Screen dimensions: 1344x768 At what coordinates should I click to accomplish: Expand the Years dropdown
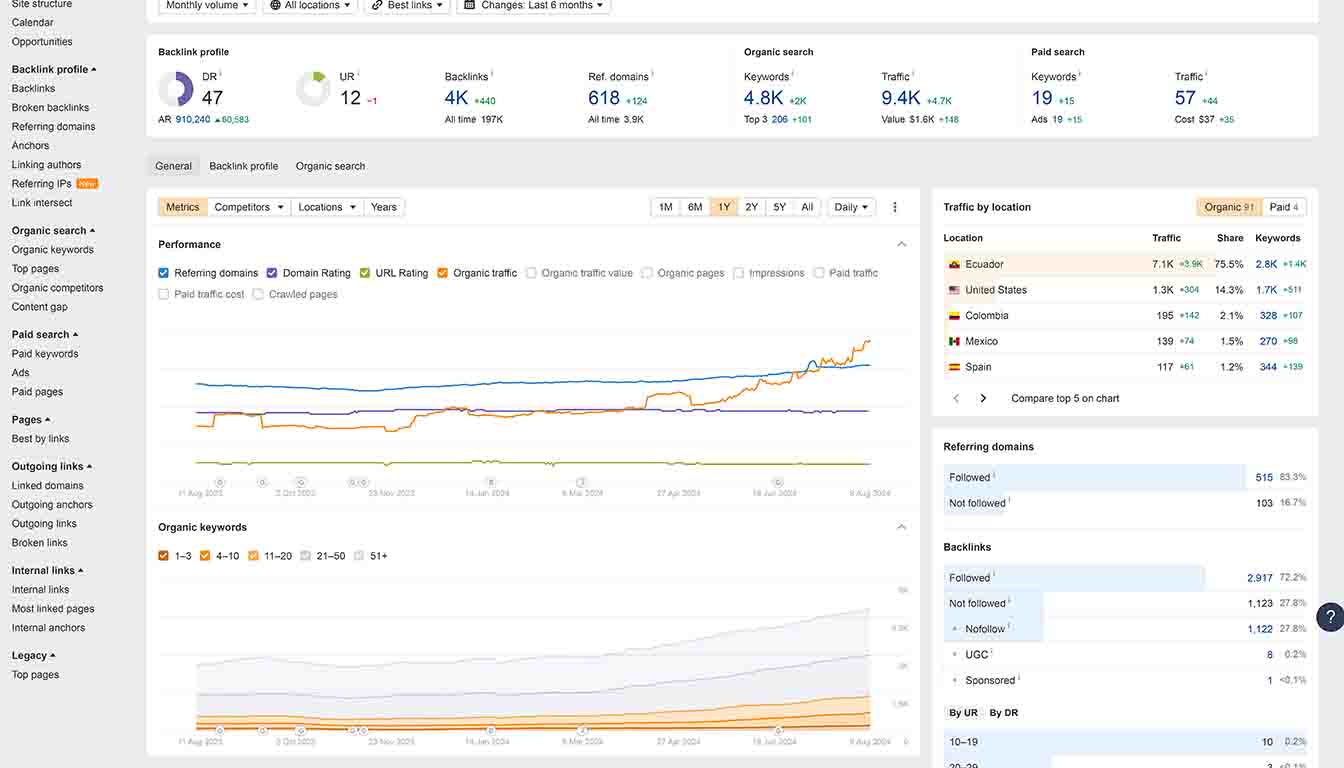tap(384, 207)
